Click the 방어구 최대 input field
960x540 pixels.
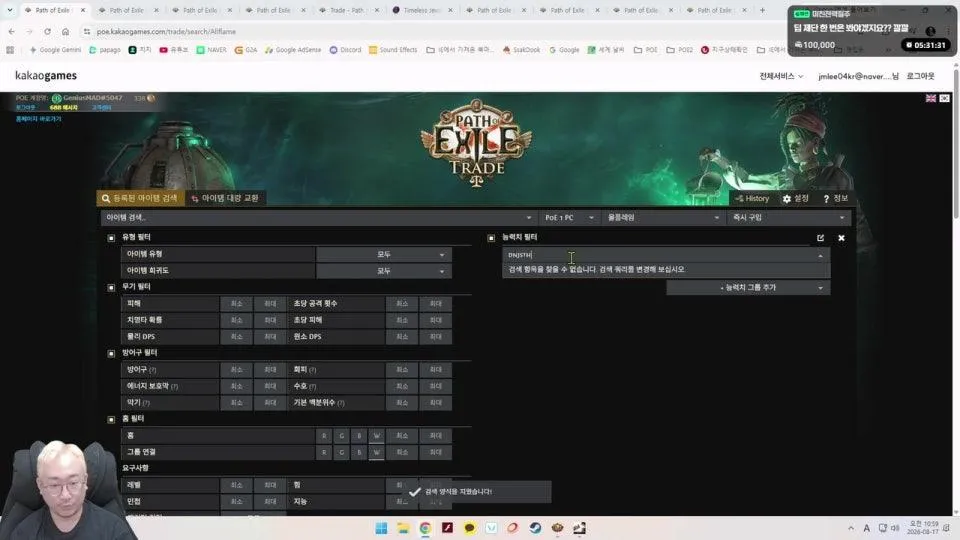click(270, 370)
